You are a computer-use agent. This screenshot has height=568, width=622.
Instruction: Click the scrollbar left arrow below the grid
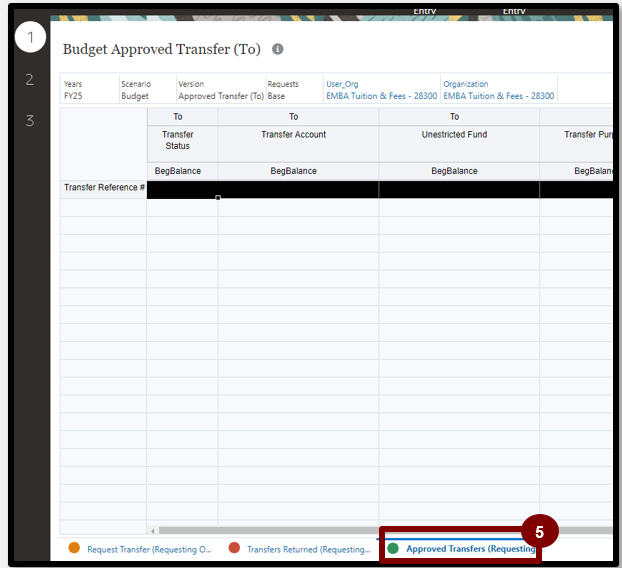click(152, 530)
